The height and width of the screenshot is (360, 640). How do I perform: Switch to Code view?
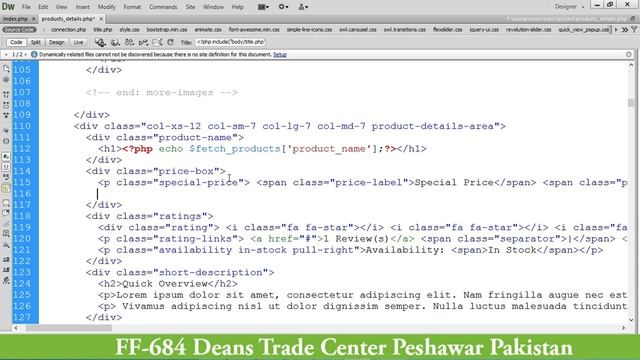[x=16, y=42]
